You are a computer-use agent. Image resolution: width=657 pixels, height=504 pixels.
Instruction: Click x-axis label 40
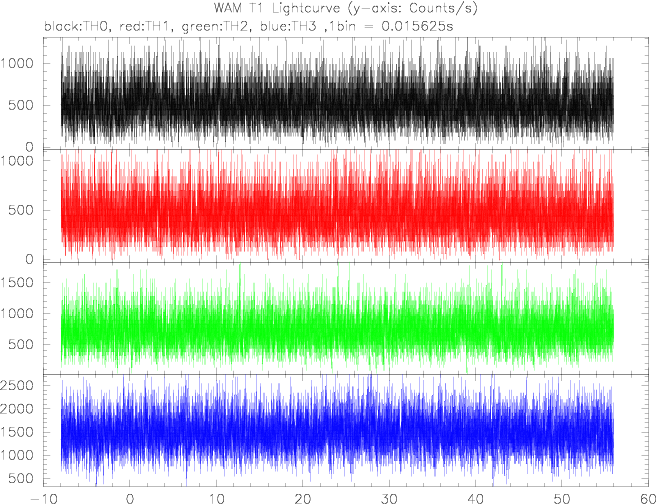pos(476,499)
